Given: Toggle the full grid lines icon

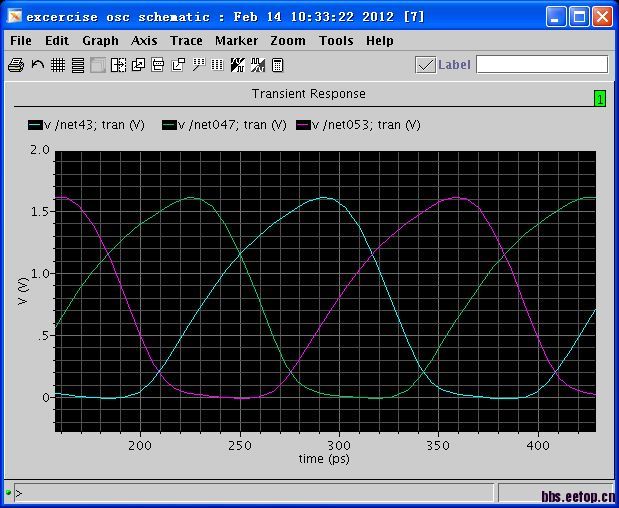Looking at the screenshot, I should point(57,65).
